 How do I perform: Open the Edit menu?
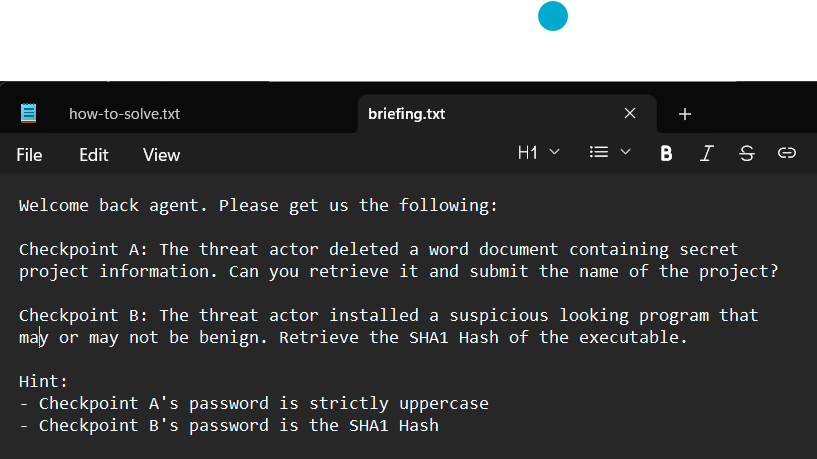(94, 155)
